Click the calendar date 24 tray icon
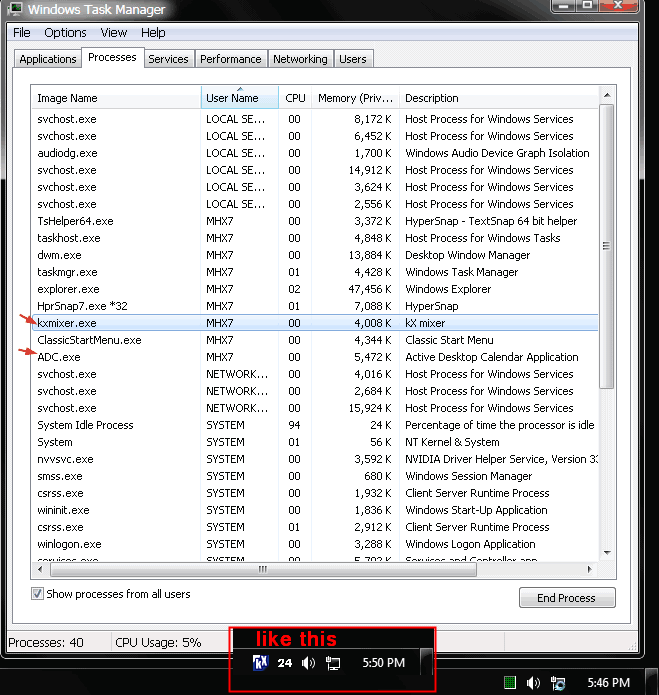The image size is (659, 695). click(285, 663)
